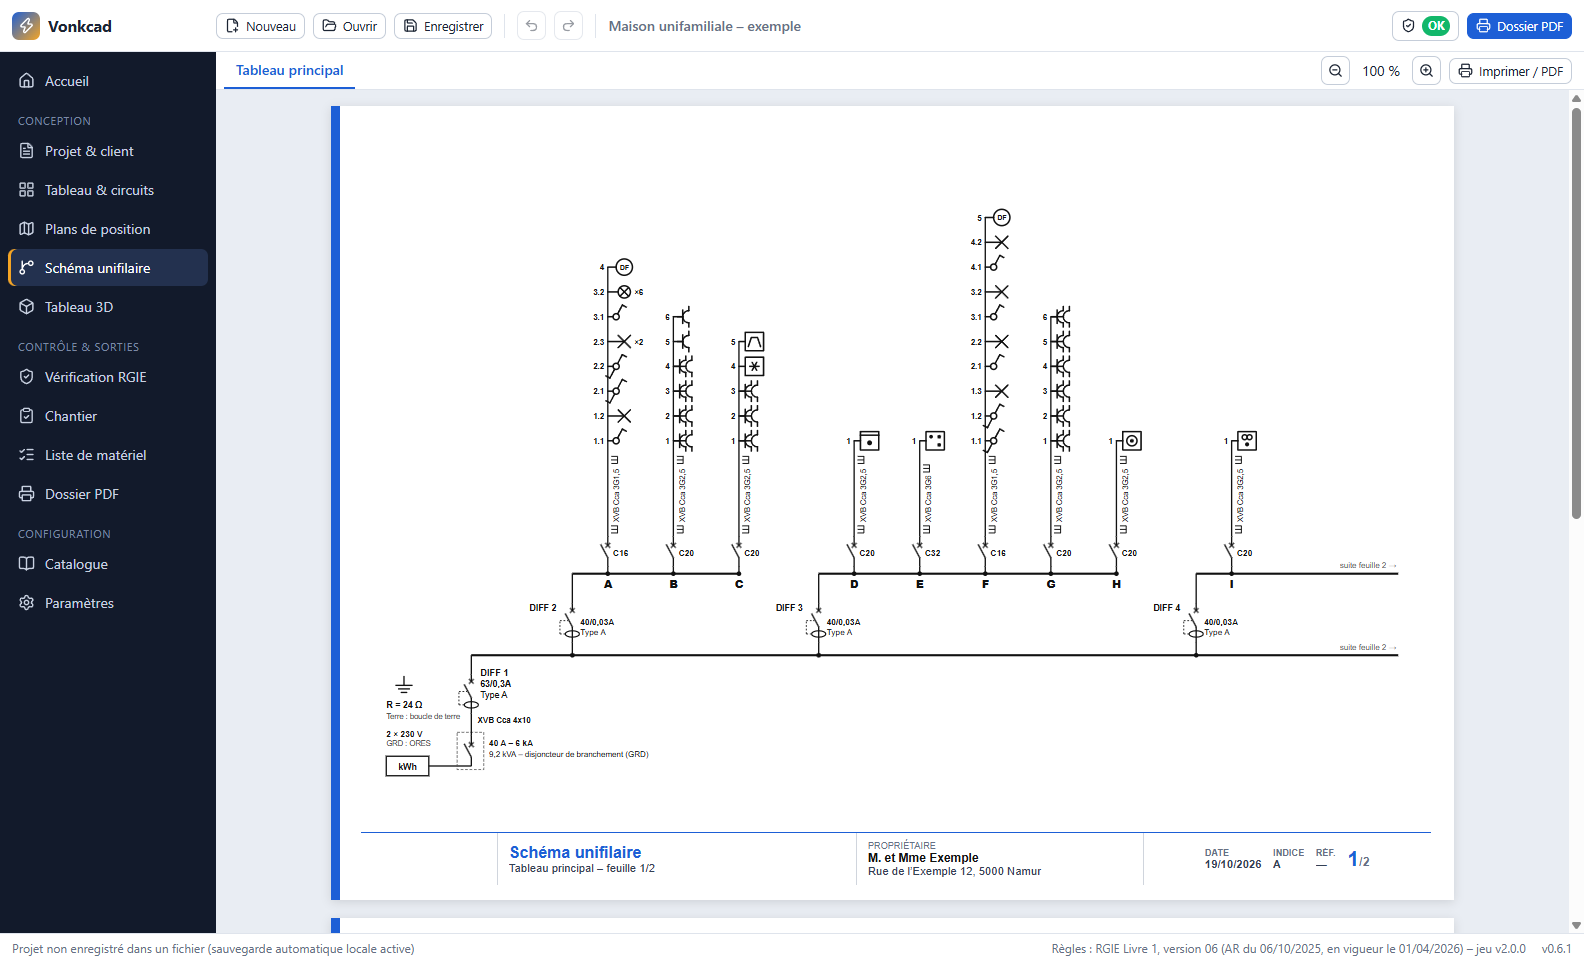The image size is (1584, 961).
Task: Click the undo arrow icon
Action: [x=532, y=26]
